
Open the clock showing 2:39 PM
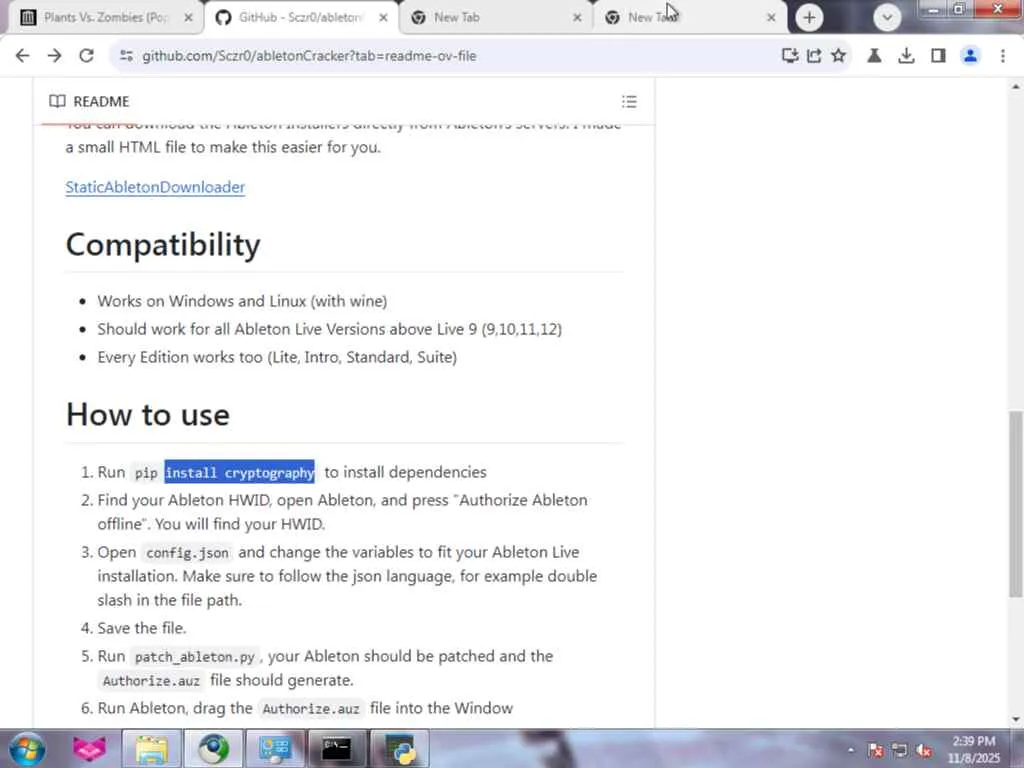tap(974, 749)
